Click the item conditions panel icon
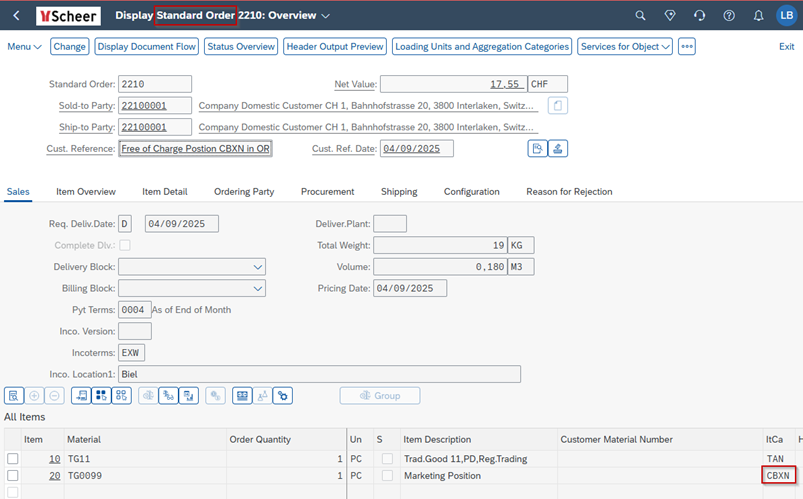Image resolution: width=803 pixels, height=499 pixels. [x=242, y=396]
